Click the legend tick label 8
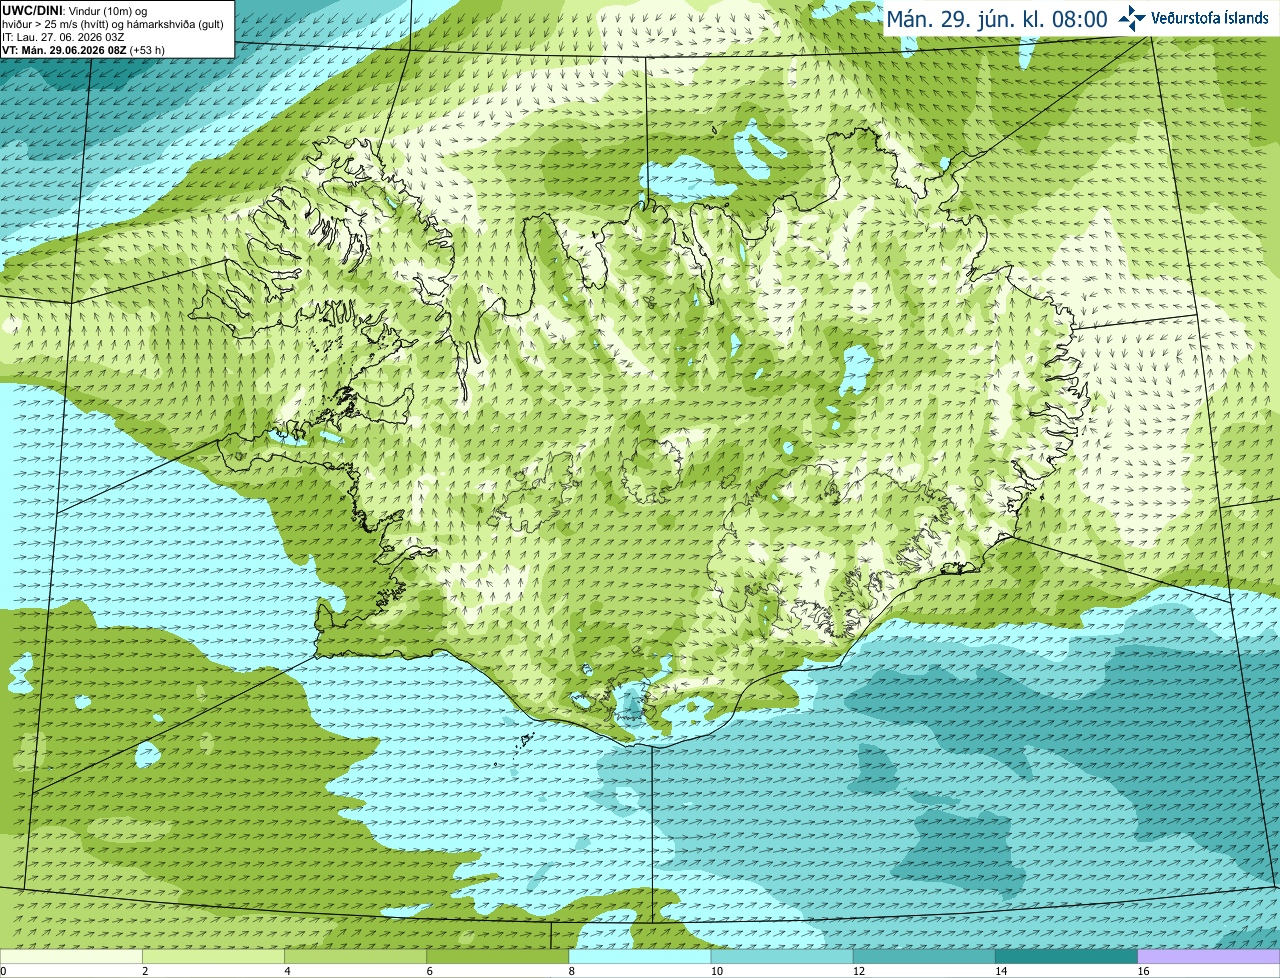Screen dimensions: 1280x978 click(x=572, y=971)
